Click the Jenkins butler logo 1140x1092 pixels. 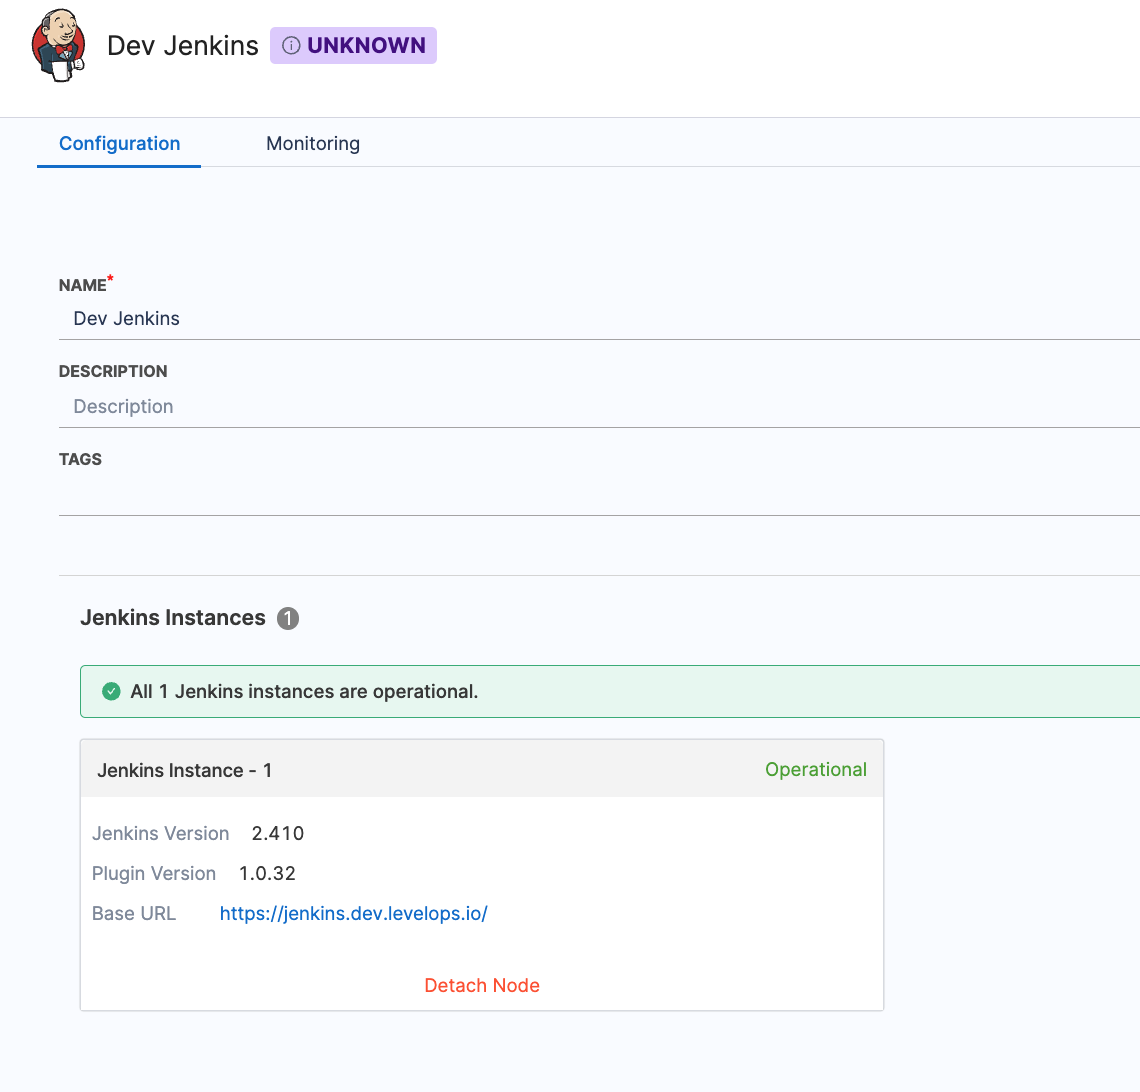(59, 46)
